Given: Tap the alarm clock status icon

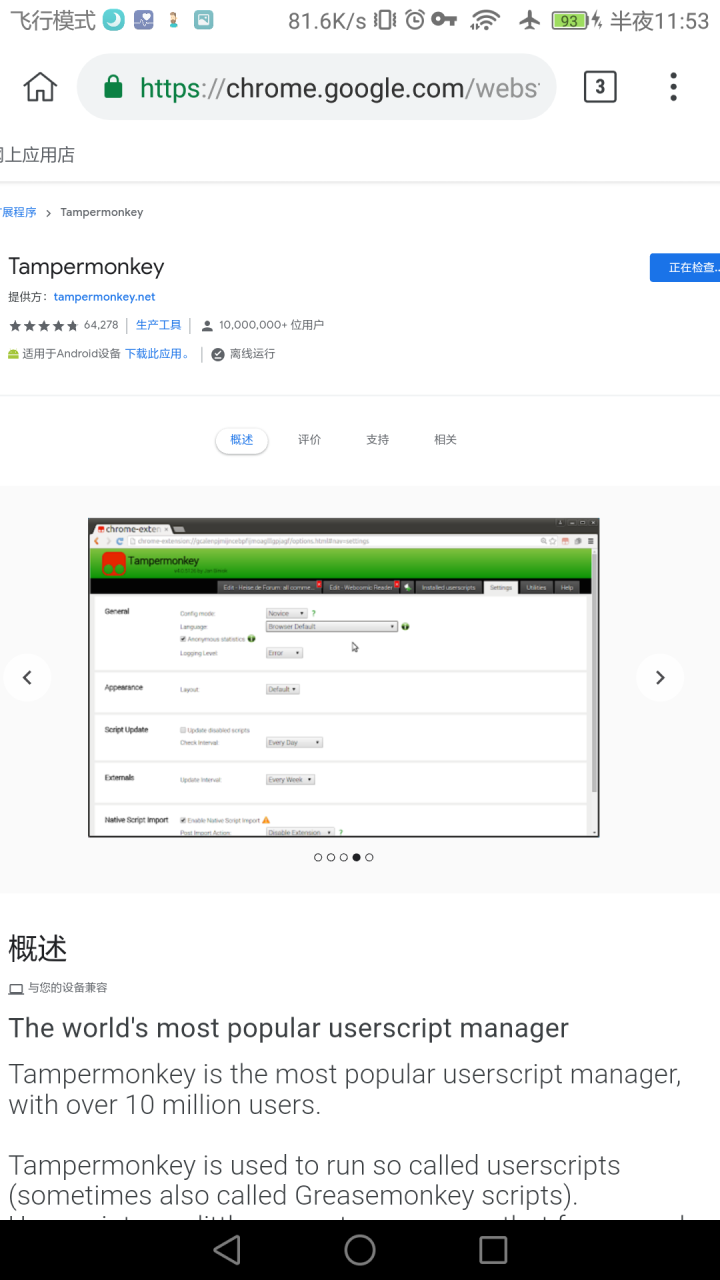Looking at the screenshot, I should pyautogui.click(x=415, y=20).
